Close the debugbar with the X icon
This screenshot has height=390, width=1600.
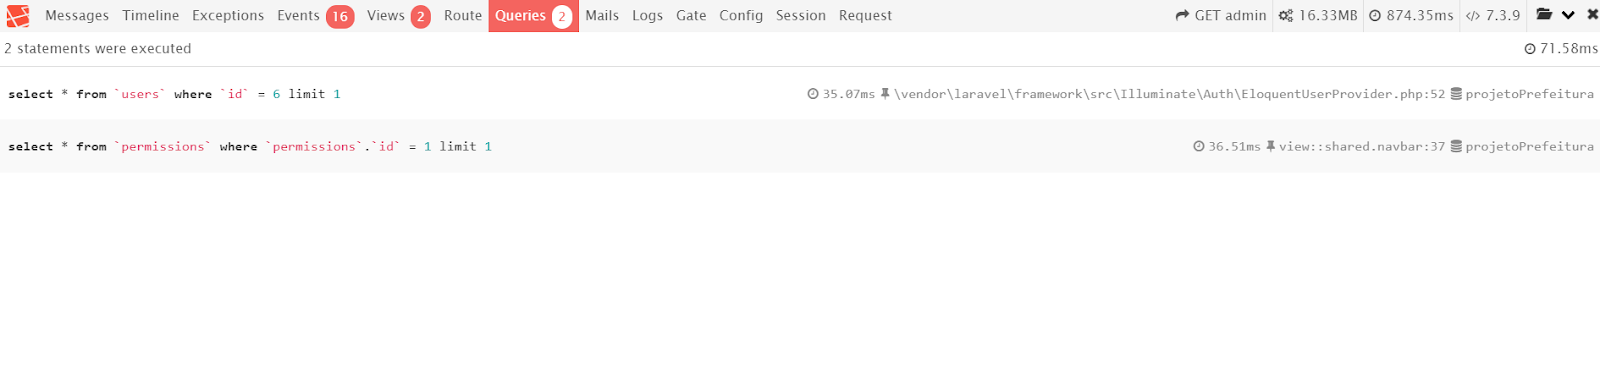pos(1592,15)
